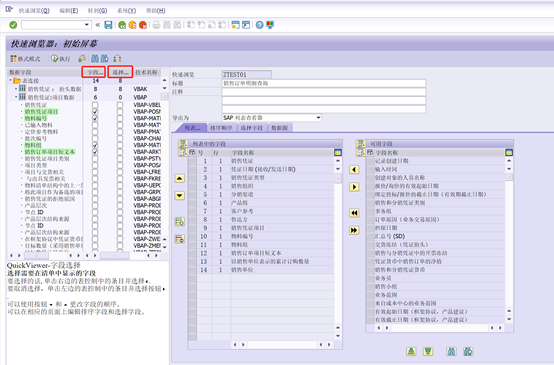Click the 格式模式 button
The height and width of the screenshot is (365, 554).
click(25, 59)
